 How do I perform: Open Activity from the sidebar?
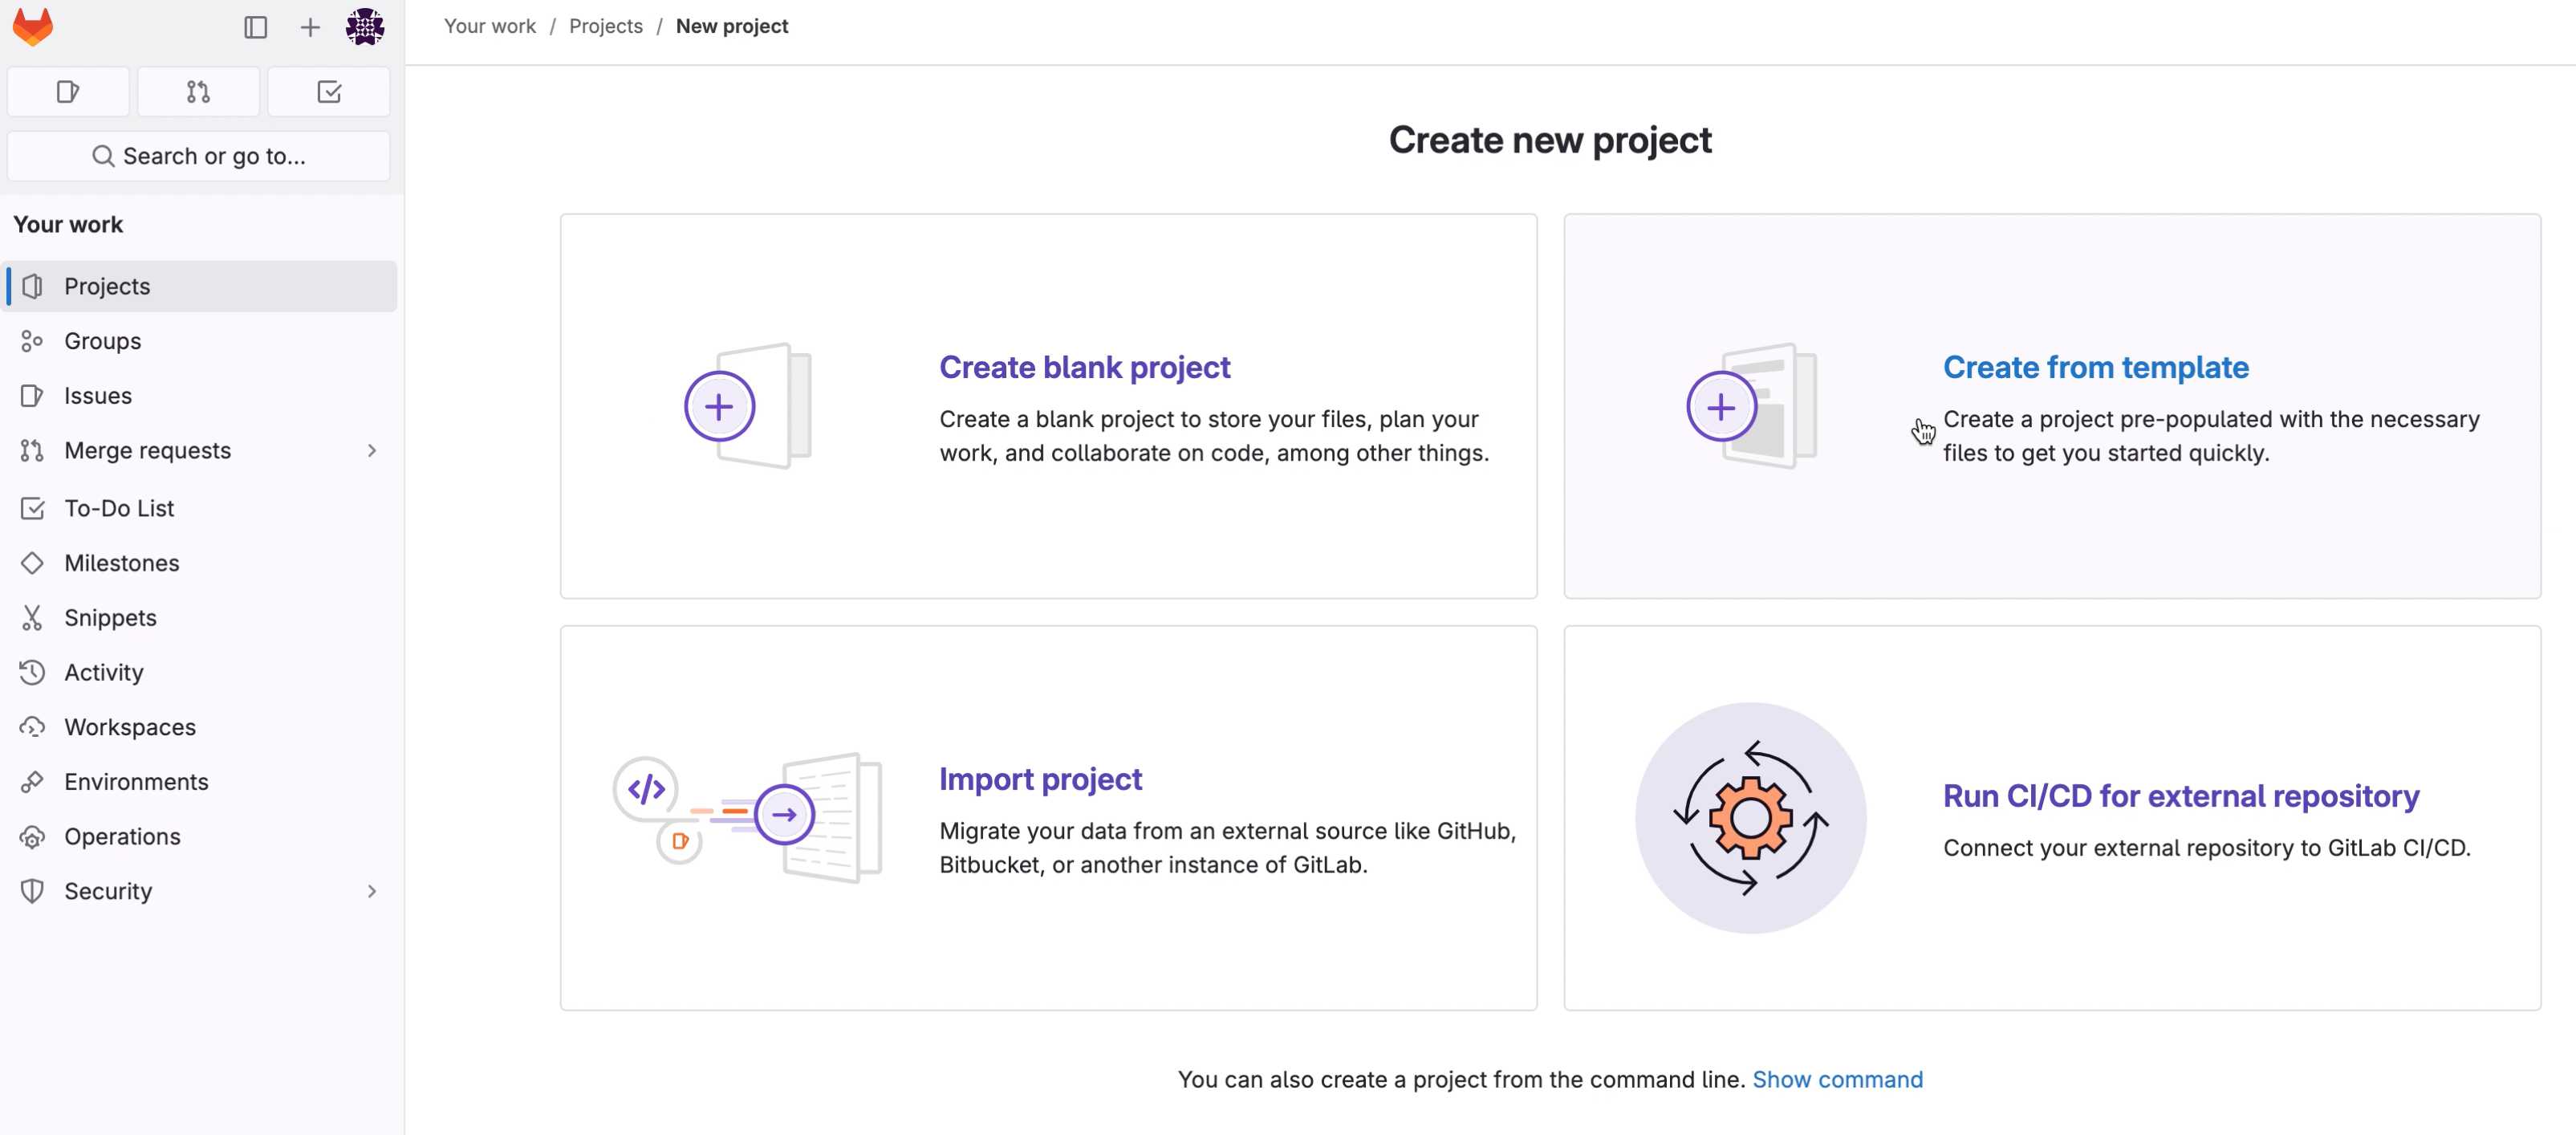point(103,672)
